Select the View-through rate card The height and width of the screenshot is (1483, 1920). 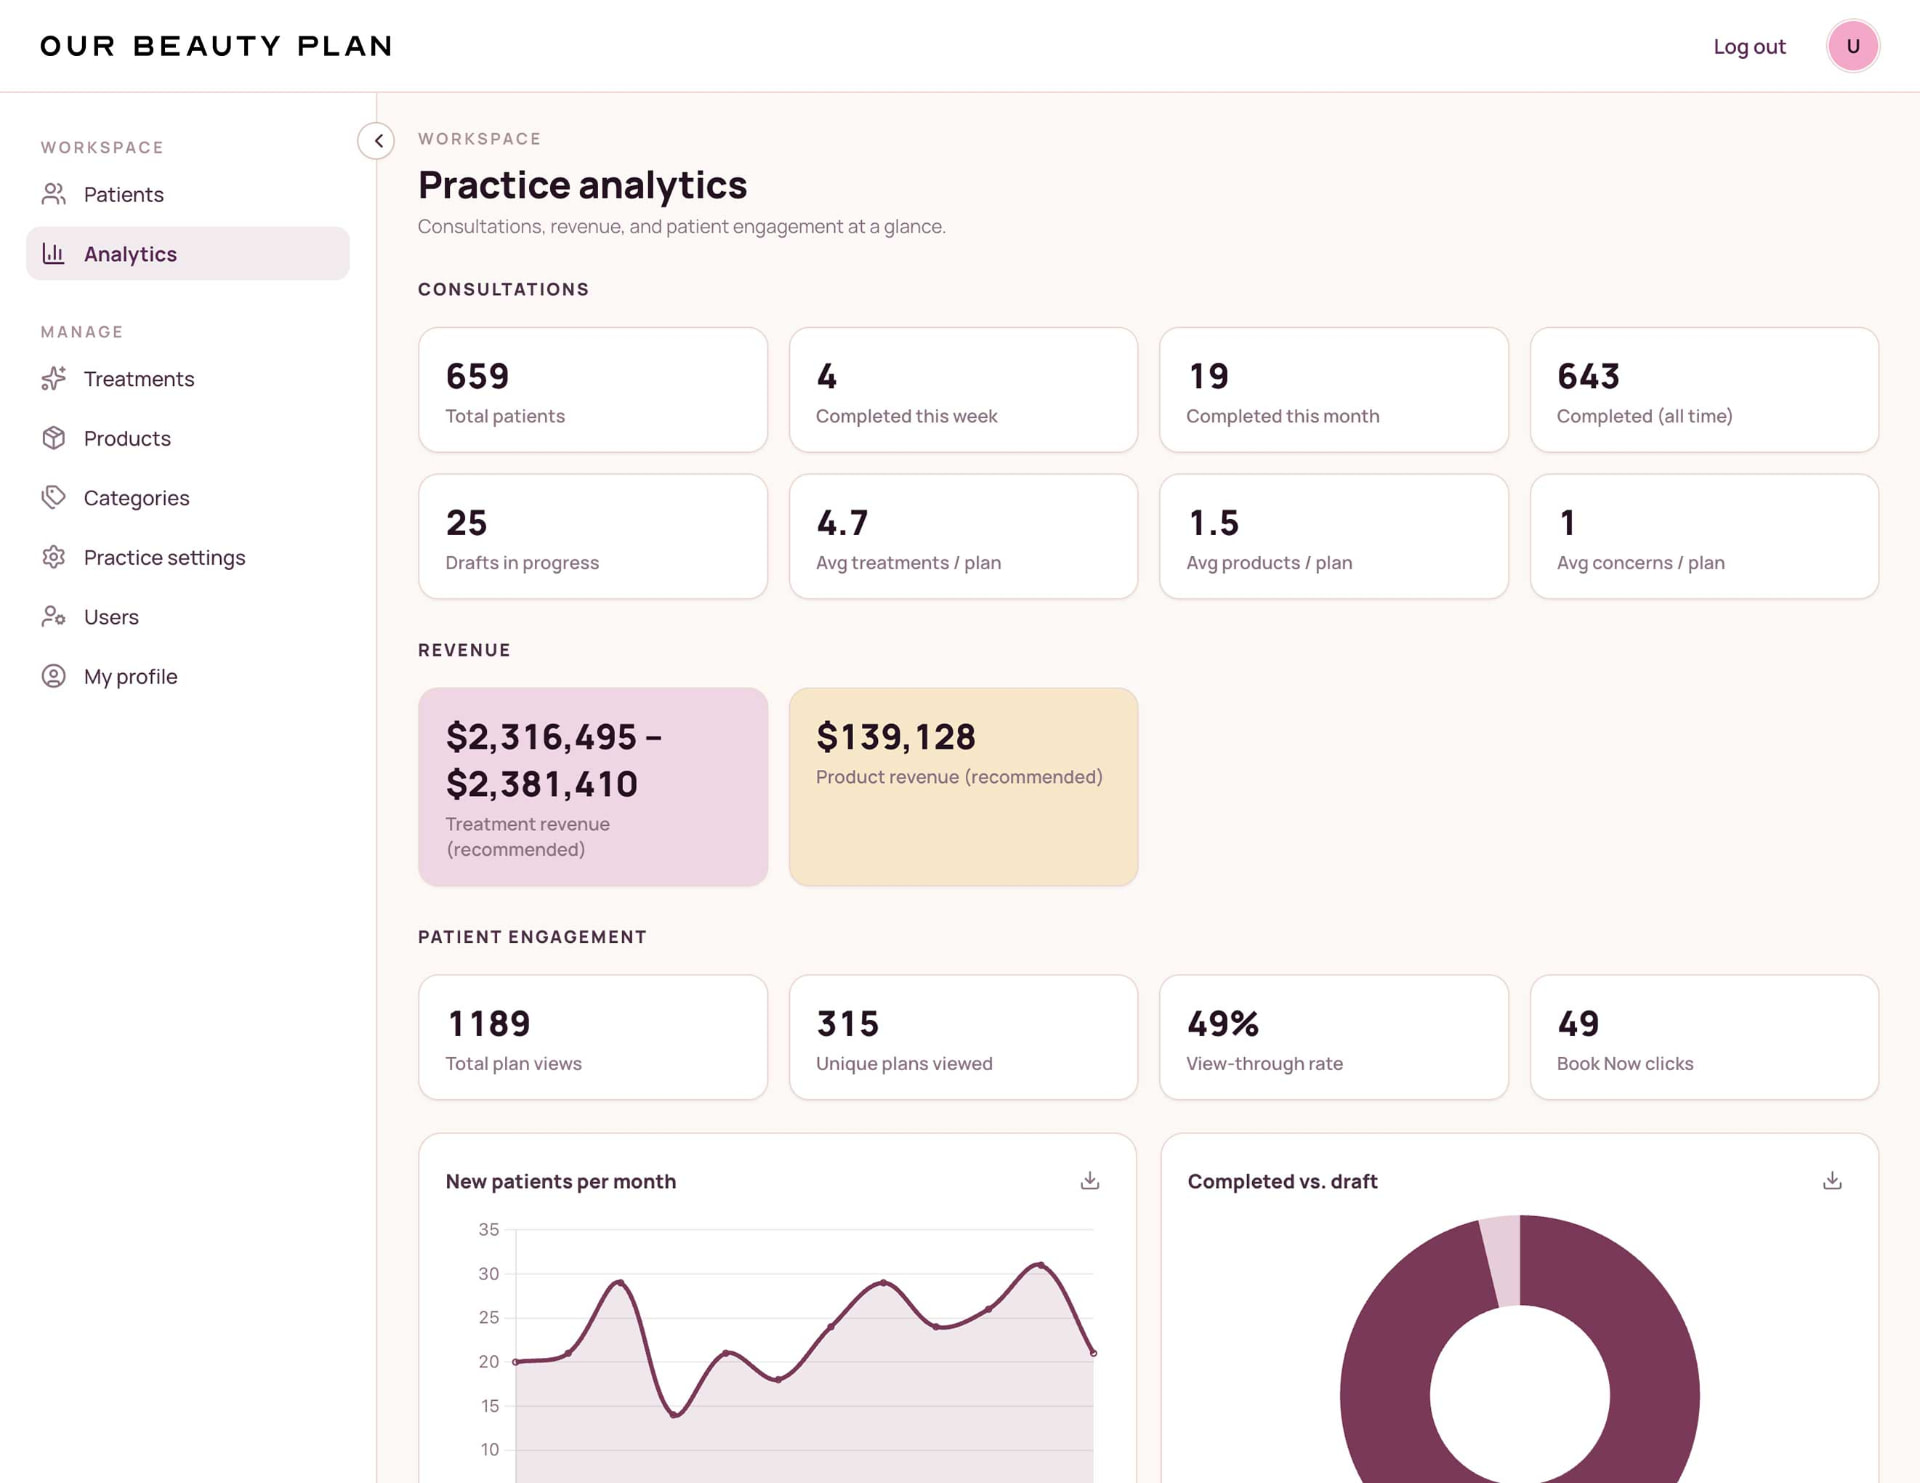coord(1334,1038)
